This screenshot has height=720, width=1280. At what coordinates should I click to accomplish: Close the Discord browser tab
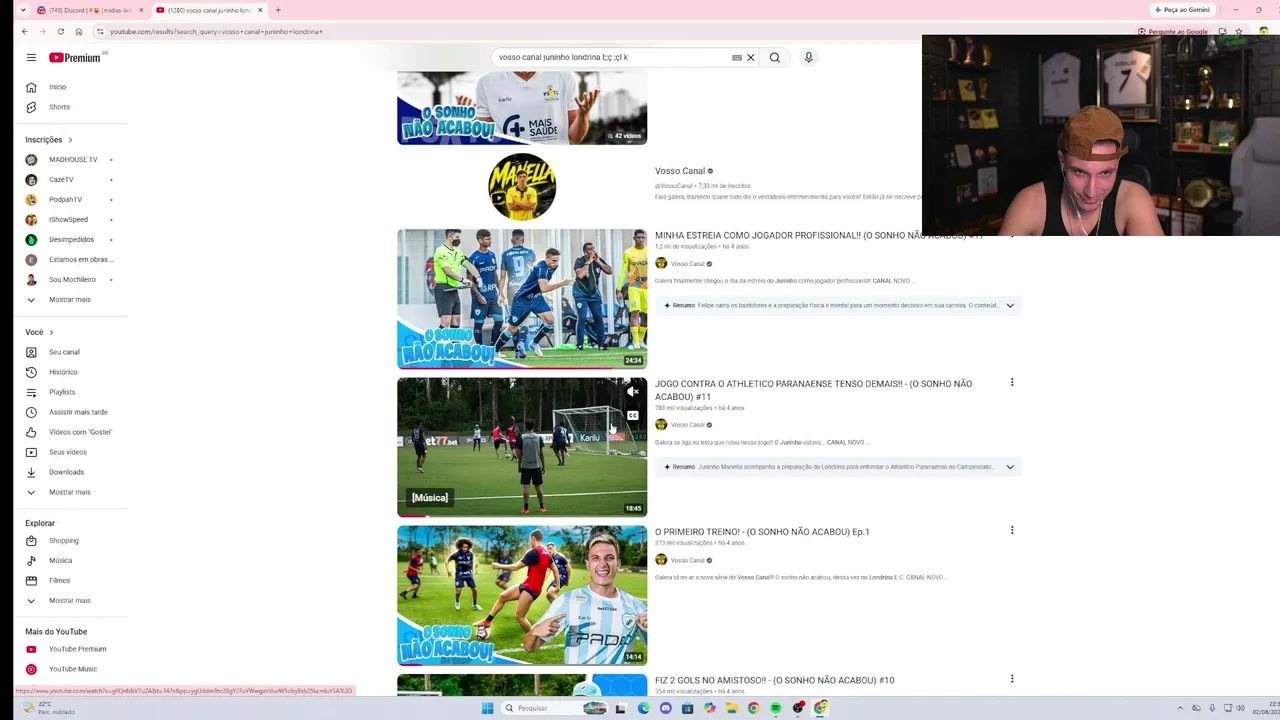(x=141, y=10)
